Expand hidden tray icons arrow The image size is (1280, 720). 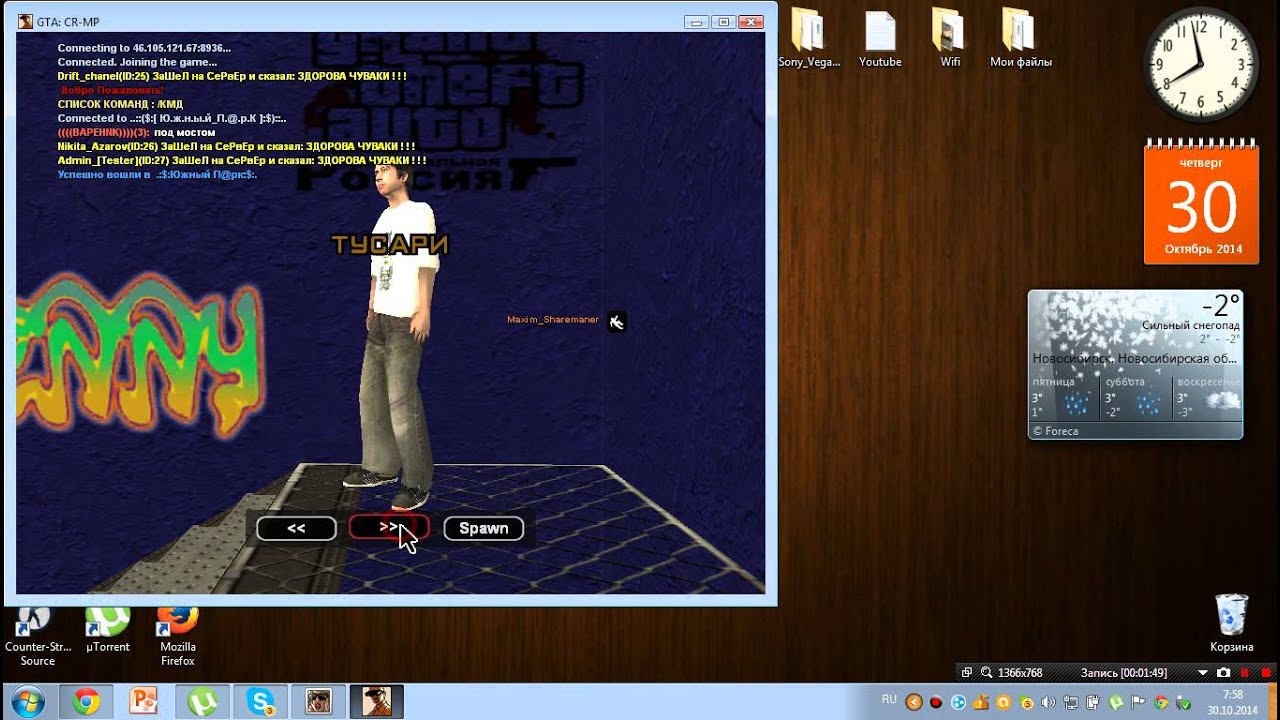pyautogui.click(x=913, y=702)
